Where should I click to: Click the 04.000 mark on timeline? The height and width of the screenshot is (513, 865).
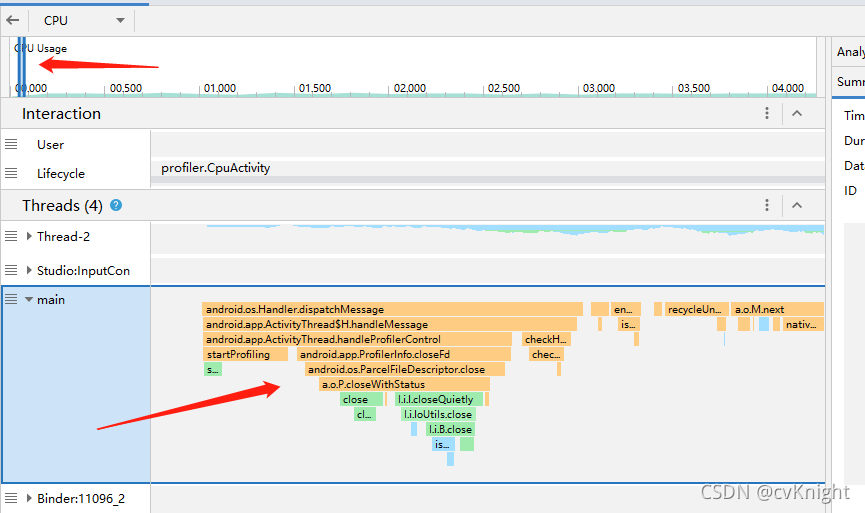[788, 88]
